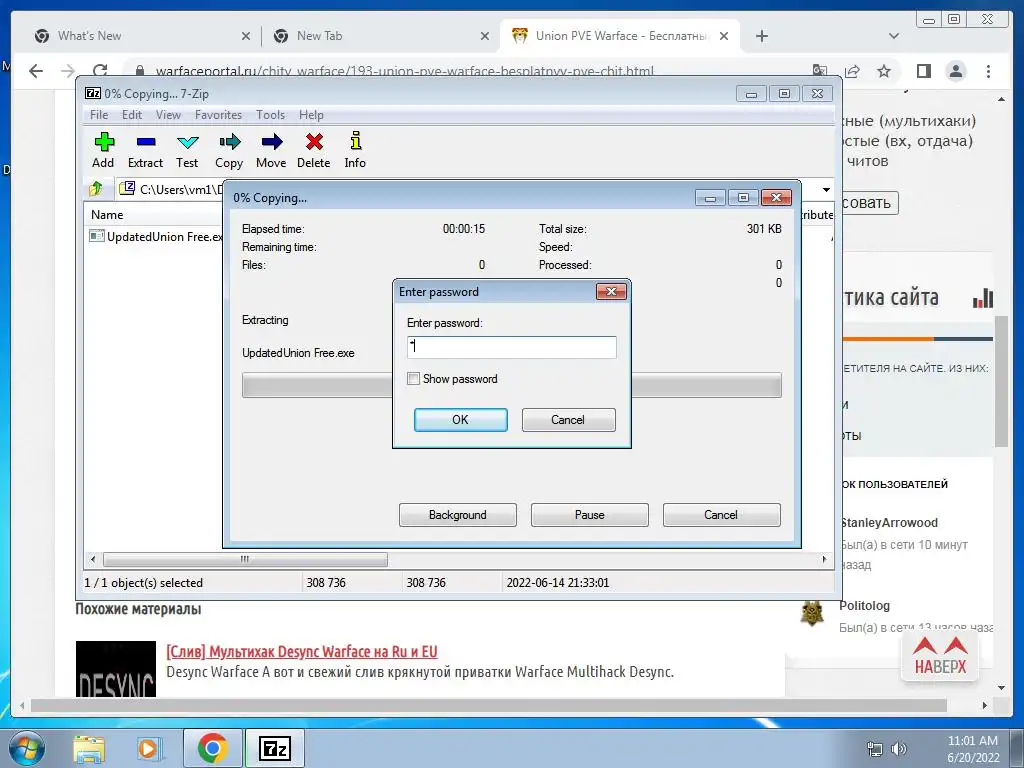Open the File menu in 7-Zip
Viewport: 1024px width, 768px height.
[x=99, y=115]
